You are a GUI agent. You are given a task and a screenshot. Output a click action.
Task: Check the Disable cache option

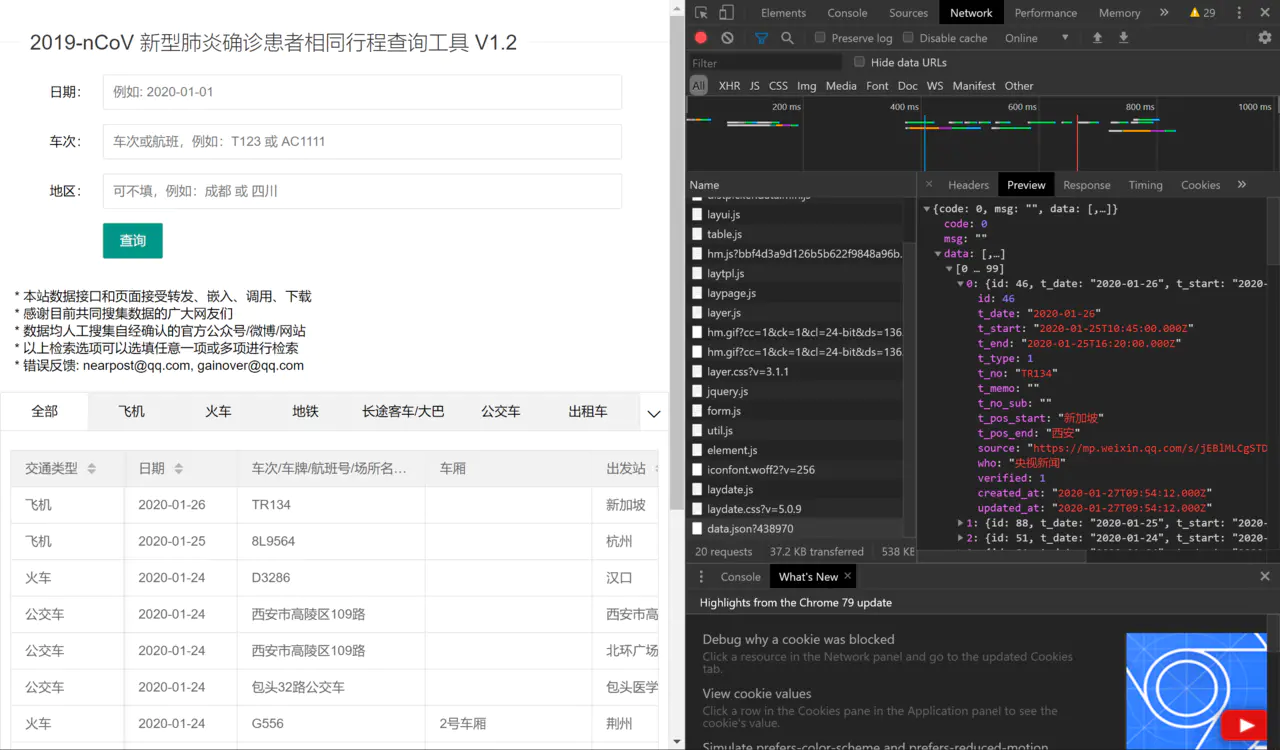pyautogui.click(x=908, y=38)
